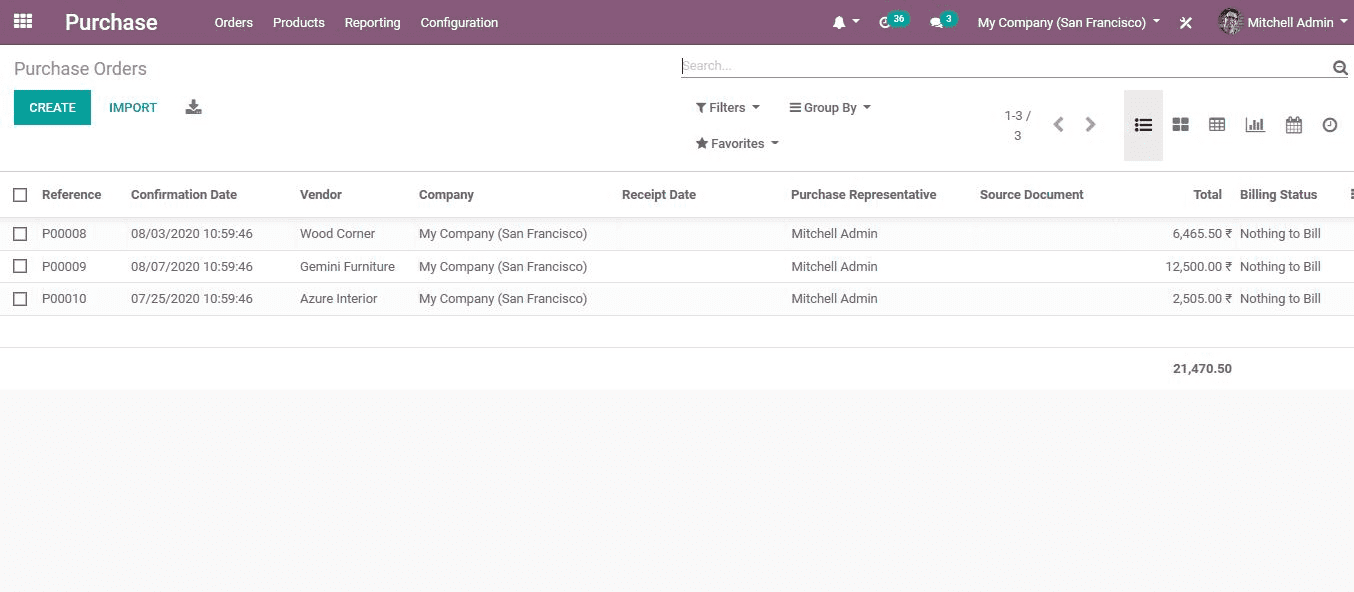Screen dimensions: 1354x592
Task: Click the pager 1-3 / 3 counter
Action: pyautogui.click(x=1017, y=125)
